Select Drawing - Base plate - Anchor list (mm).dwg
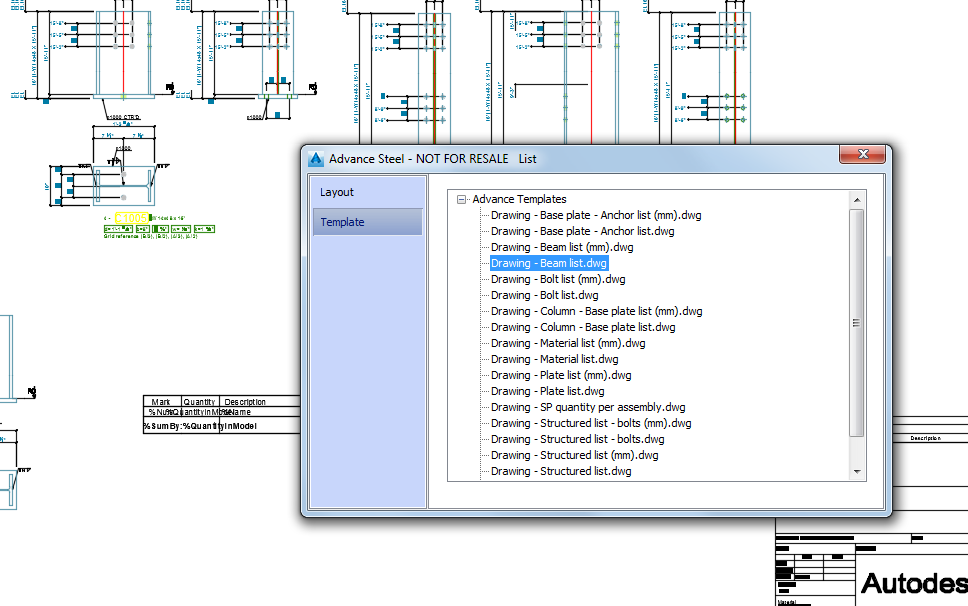Viewport: 968px width, 606px height. [596, 215]
